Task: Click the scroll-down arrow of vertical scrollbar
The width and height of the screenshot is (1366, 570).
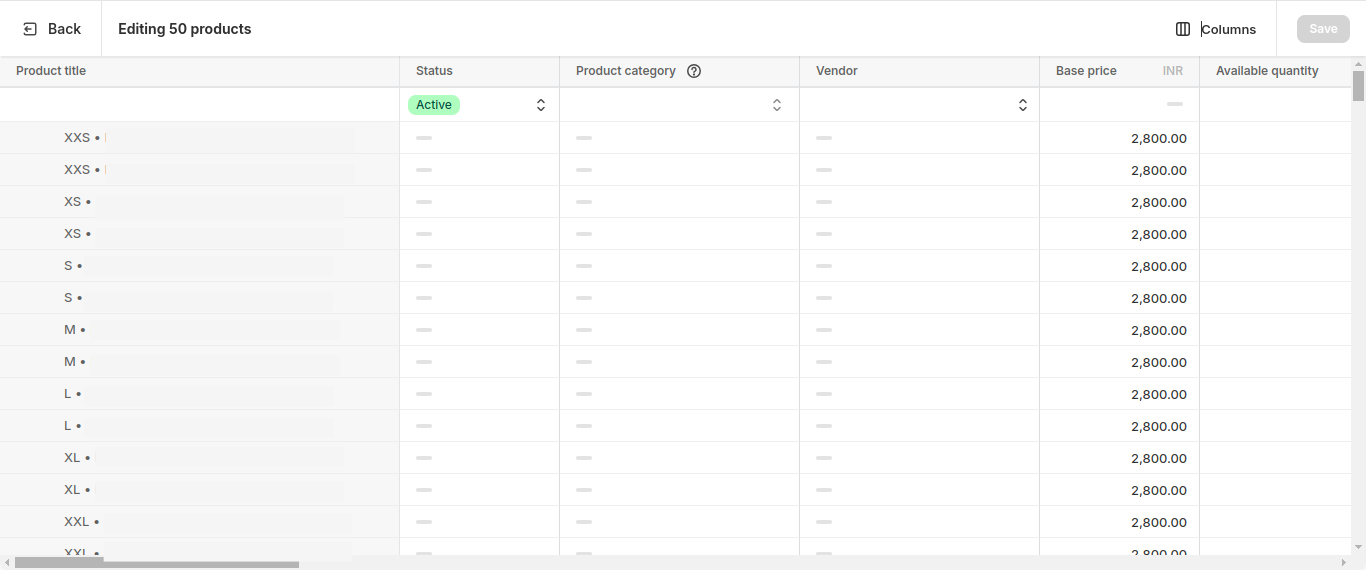Action: pyautogui.click(x=1358, y=547)
